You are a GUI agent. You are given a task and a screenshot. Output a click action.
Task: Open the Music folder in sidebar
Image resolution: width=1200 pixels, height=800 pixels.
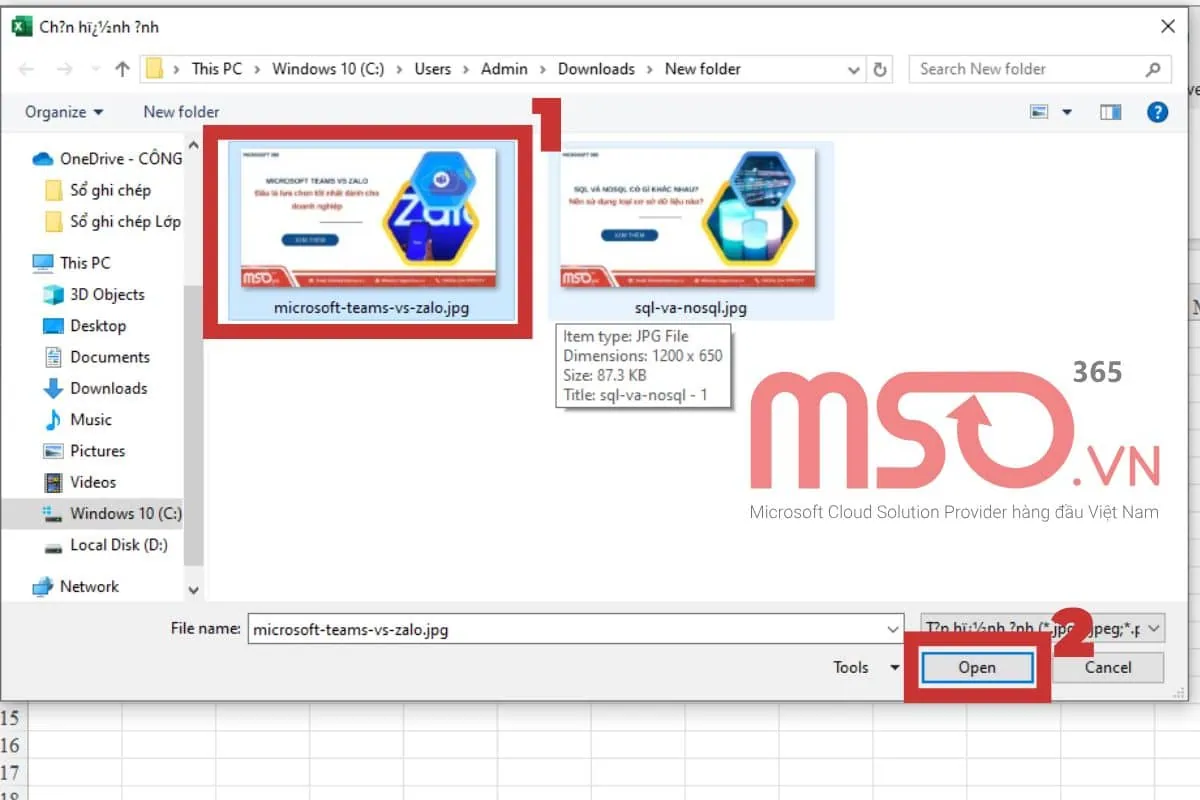pyautogui.click(x=90, y=419)
